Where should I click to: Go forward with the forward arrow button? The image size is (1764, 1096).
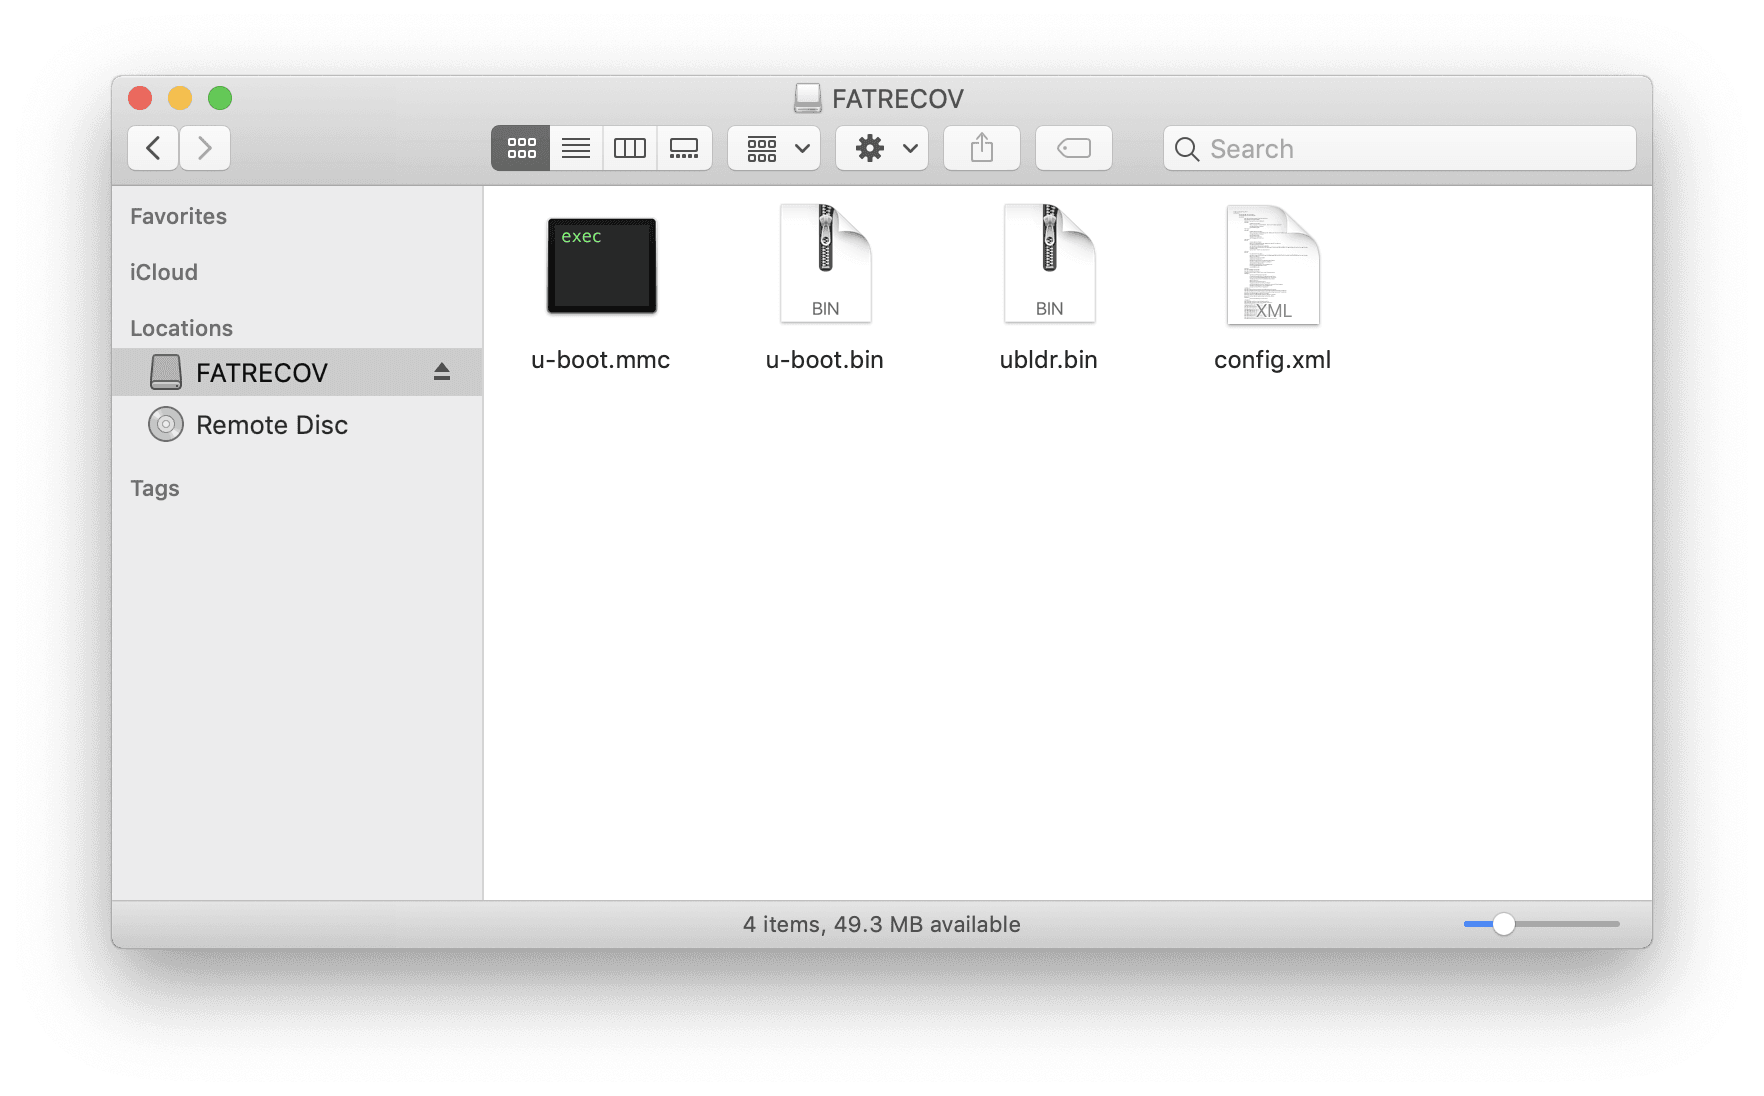pos(205,148)
